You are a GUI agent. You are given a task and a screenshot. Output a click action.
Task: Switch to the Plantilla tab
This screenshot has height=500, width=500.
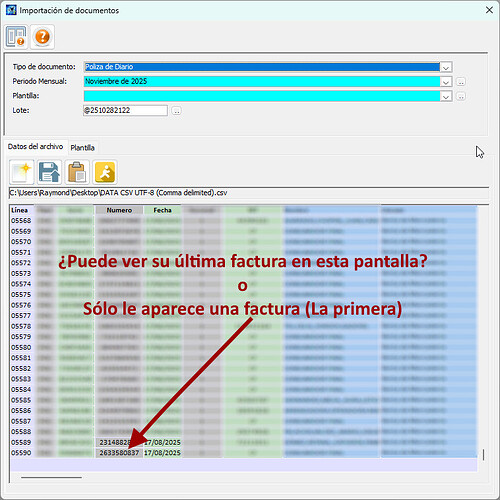pos(82,147)
